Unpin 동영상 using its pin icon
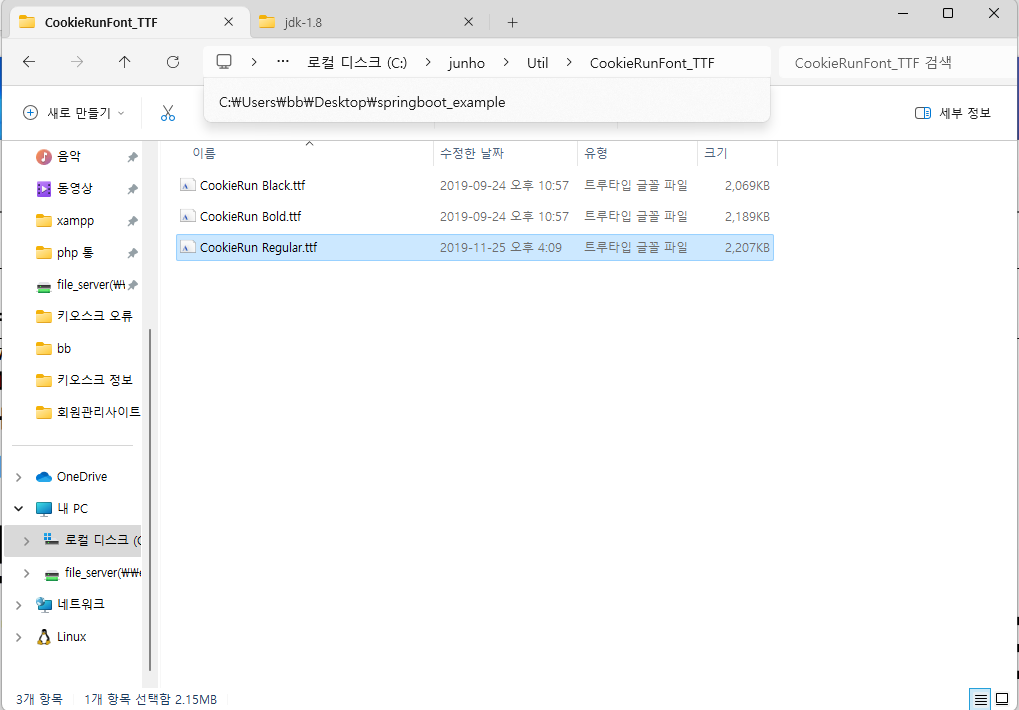Viewport: 1019px width, 710px height. [x=133, y=189]
